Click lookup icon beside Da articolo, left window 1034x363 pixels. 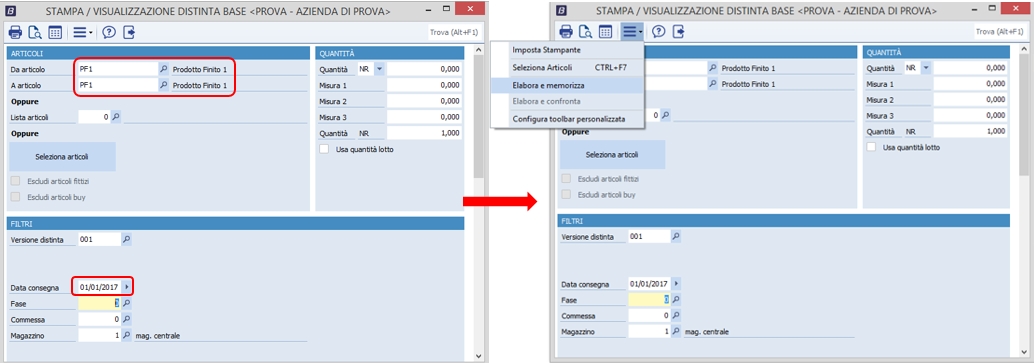[x=164, y=69]
